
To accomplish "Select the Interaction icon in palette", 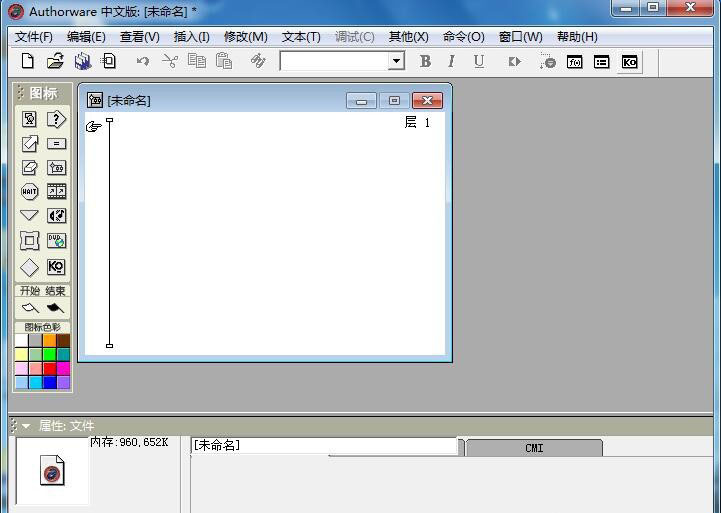I will tap(56, 120).
